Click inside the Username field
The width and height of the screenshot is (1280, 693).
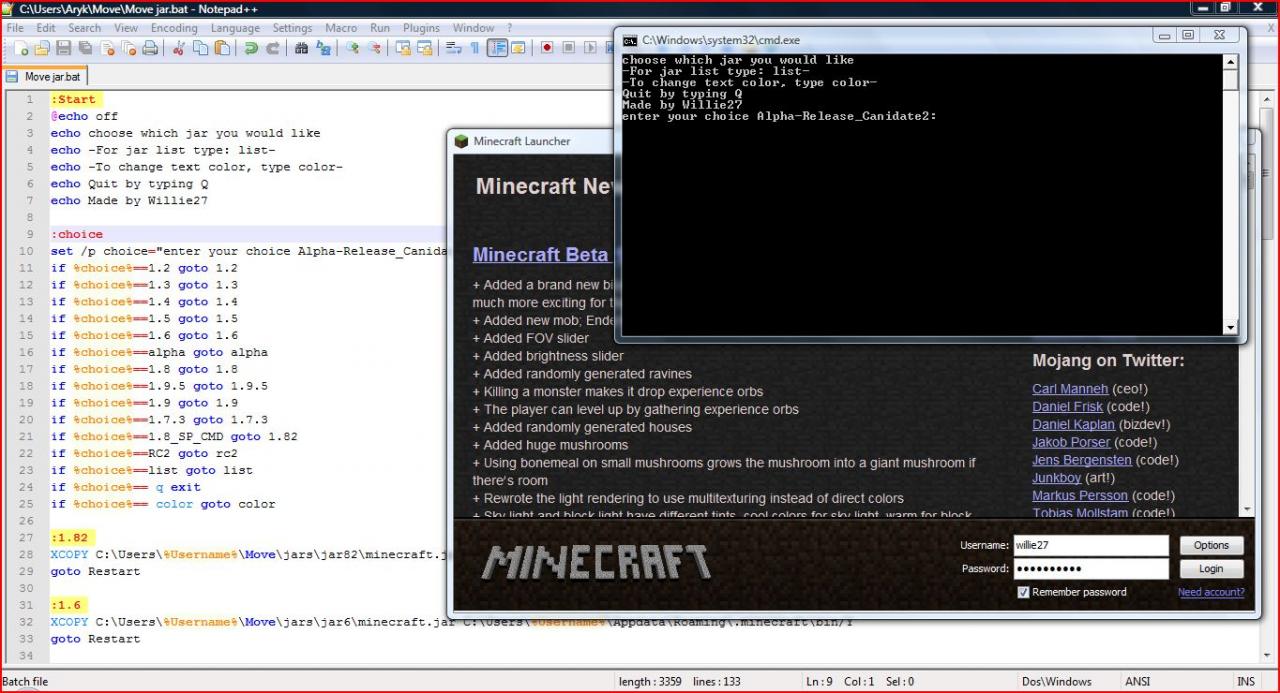(x=1090, y=545)
